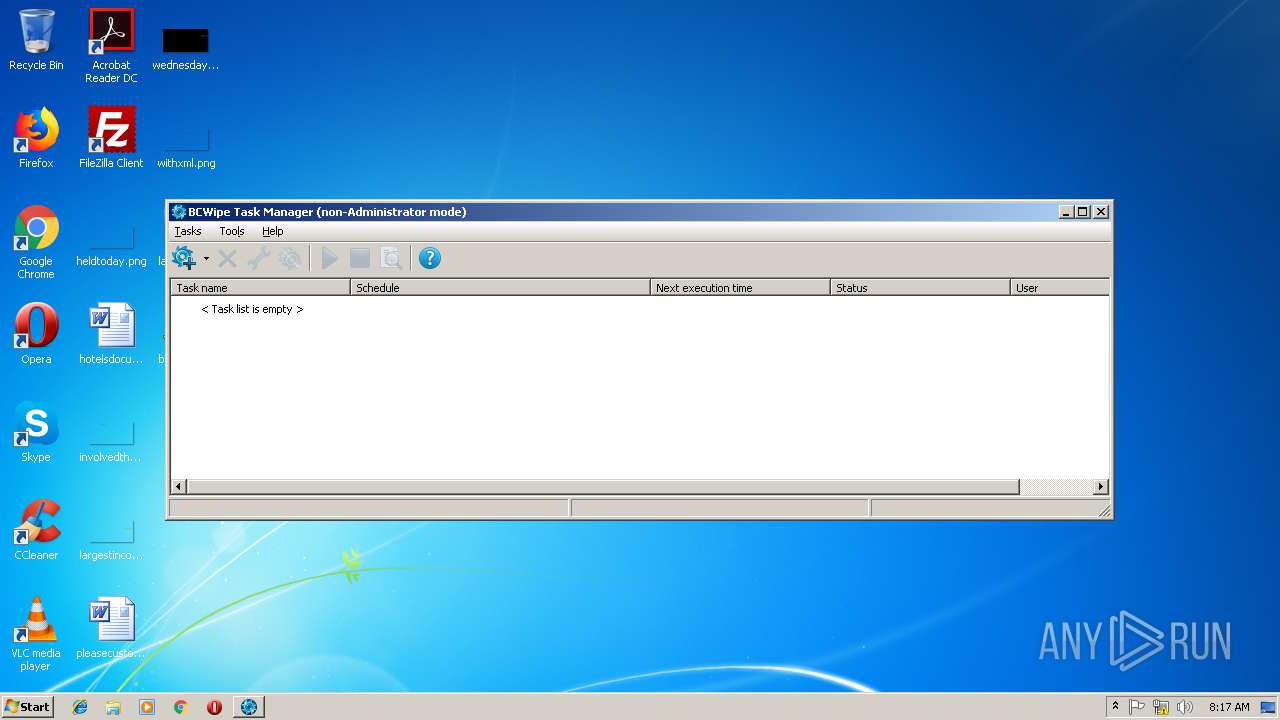Sort by User column header
The height and width of the screenshot is (720, 1280).
click(1060, 287)
